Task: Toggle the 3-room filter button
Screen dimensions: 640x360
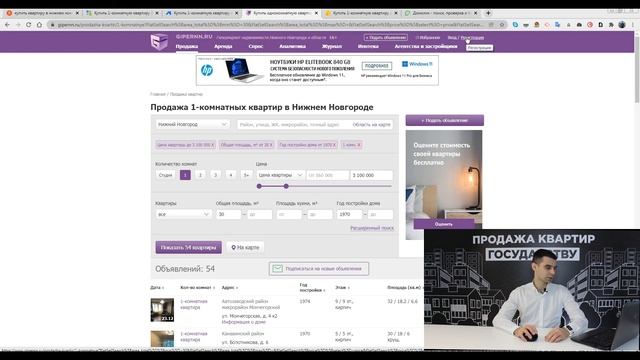Action: [215, 175]
